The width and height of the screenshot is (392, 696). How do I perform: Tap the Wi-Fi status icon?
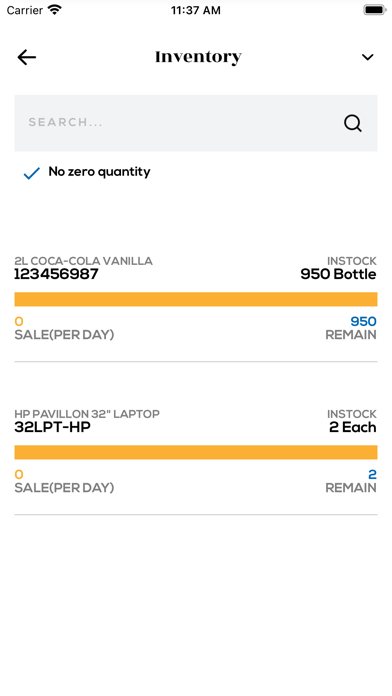(55, 10)
